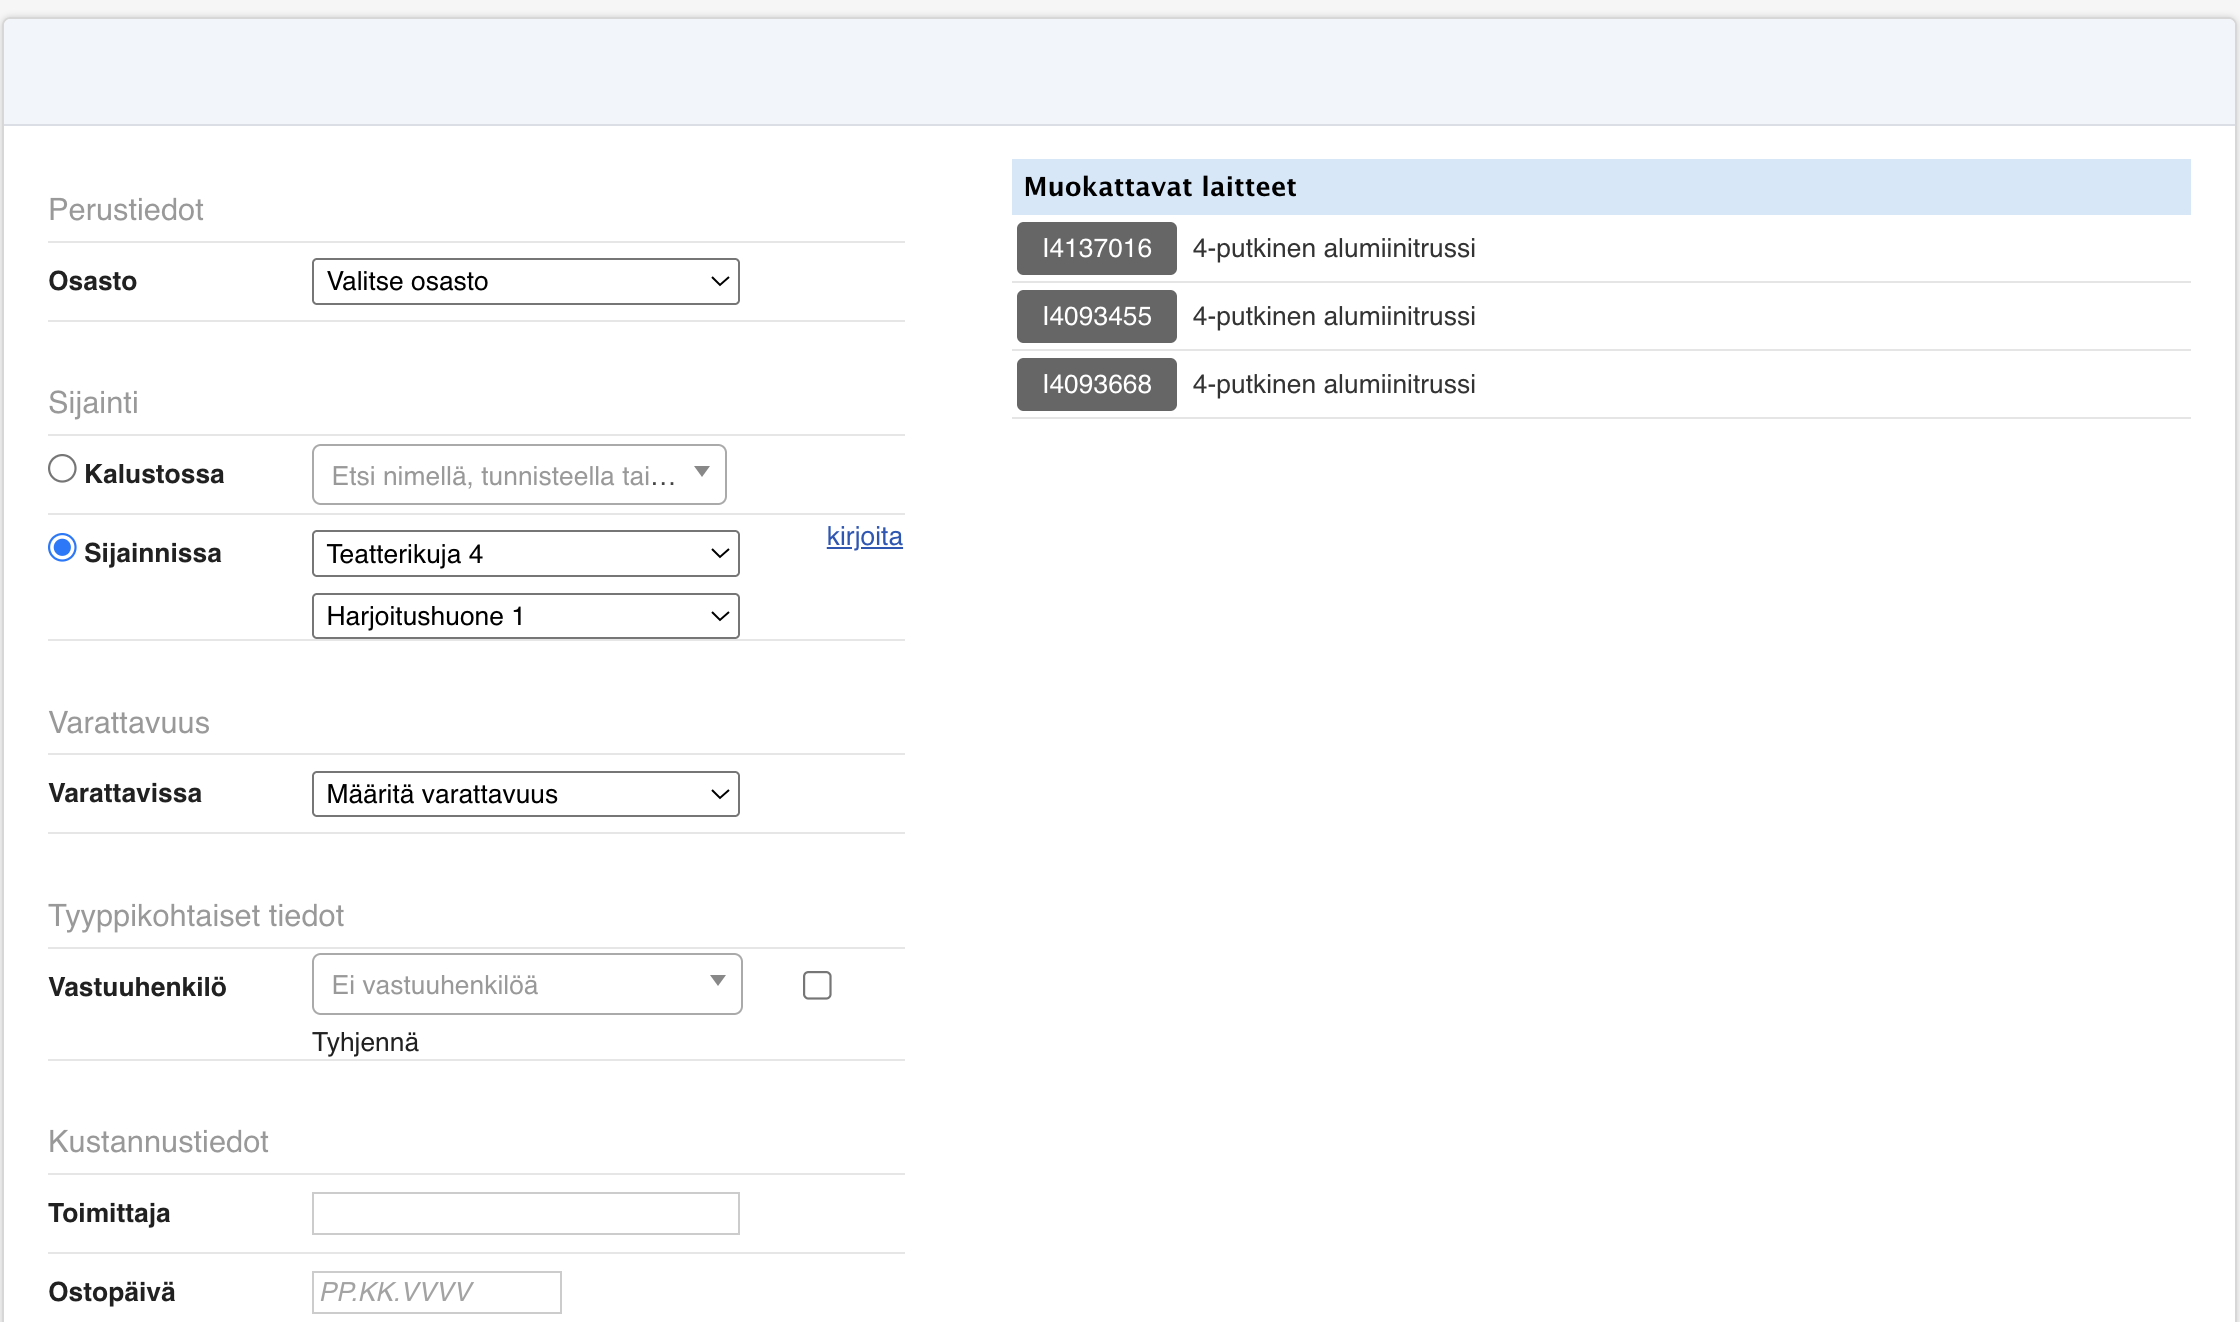Select the Sijainnissa radio button

(62, 548)
